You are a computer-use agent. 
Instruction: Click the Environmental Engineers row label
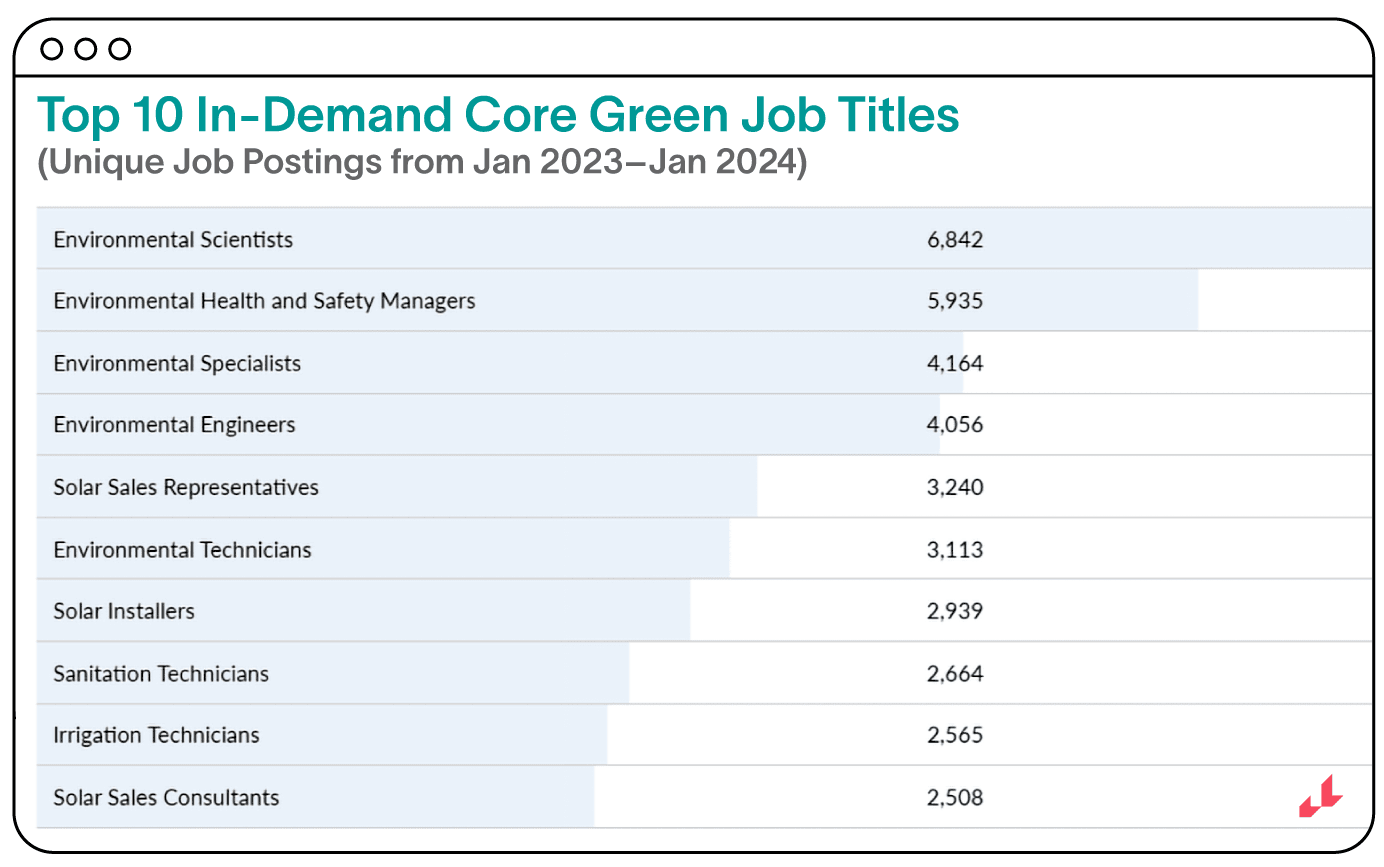pos(174,425)
